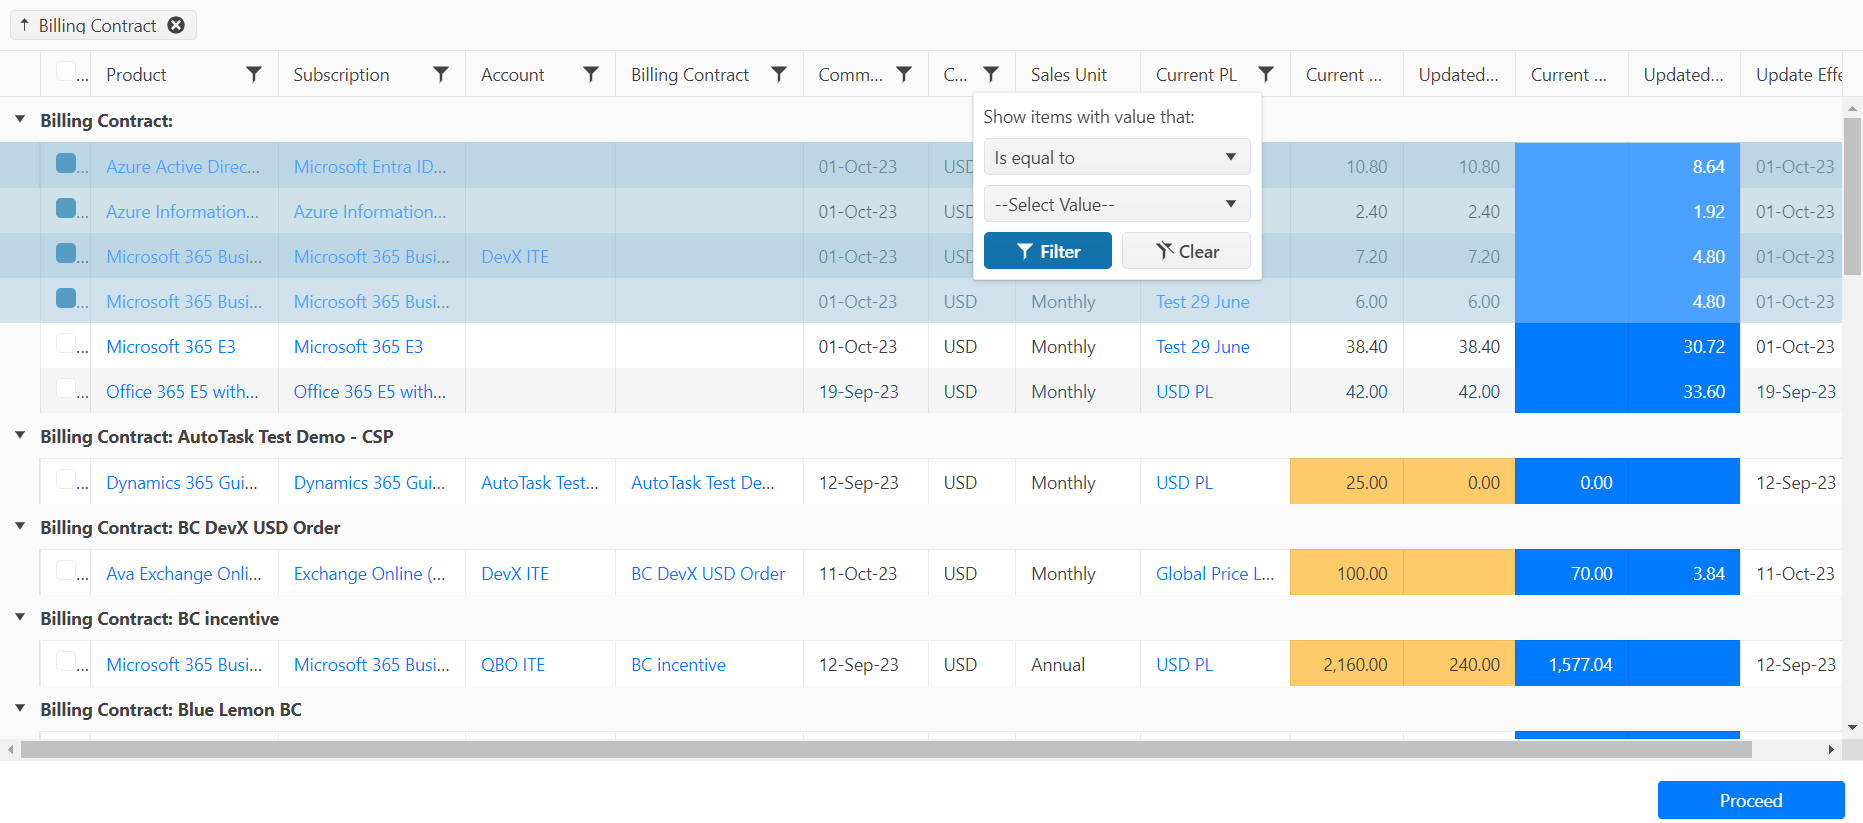Sort by the Current PL column header

1196,75
